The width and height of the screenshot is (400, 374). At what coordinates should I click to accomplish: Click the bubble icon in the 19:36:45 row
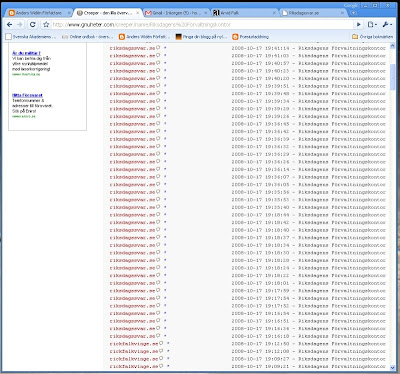pos(158,123)
